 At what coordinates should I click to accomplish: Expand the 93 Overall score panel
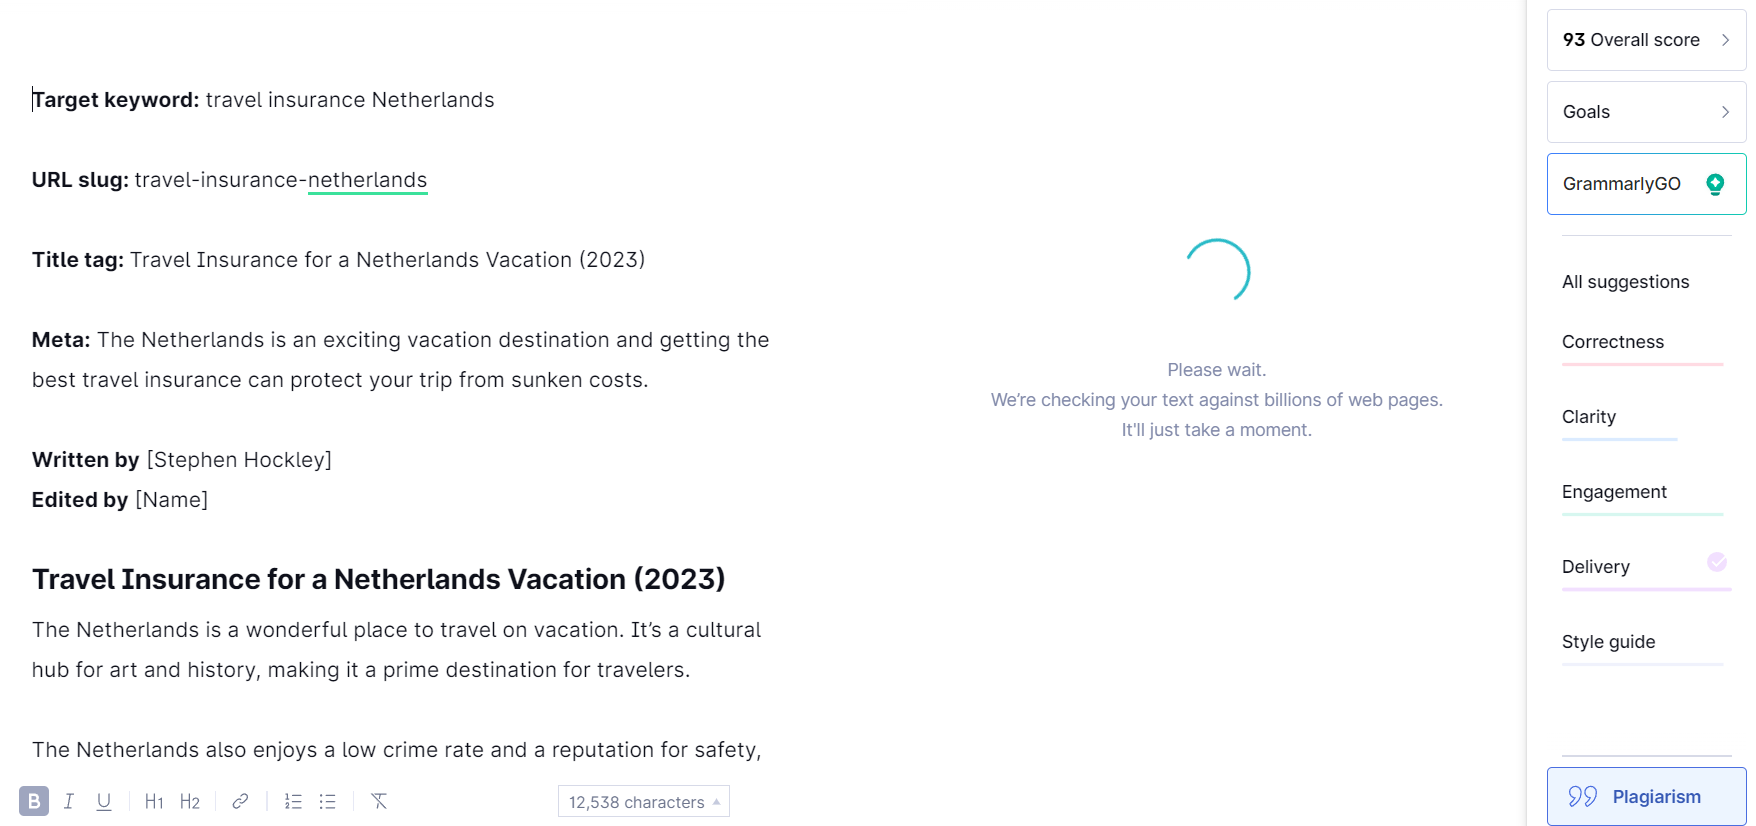(x=1646, y=40)
